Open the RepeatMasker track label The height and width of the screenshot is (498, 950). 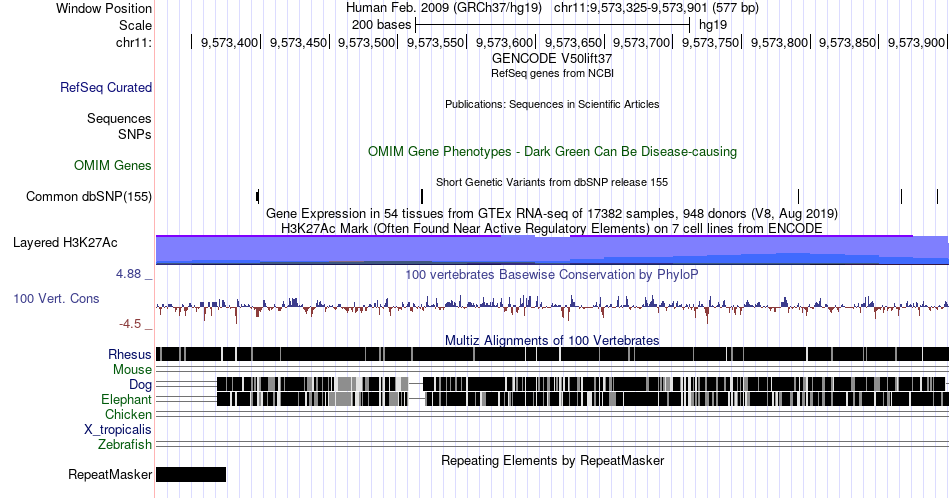(x=110, y=474)
